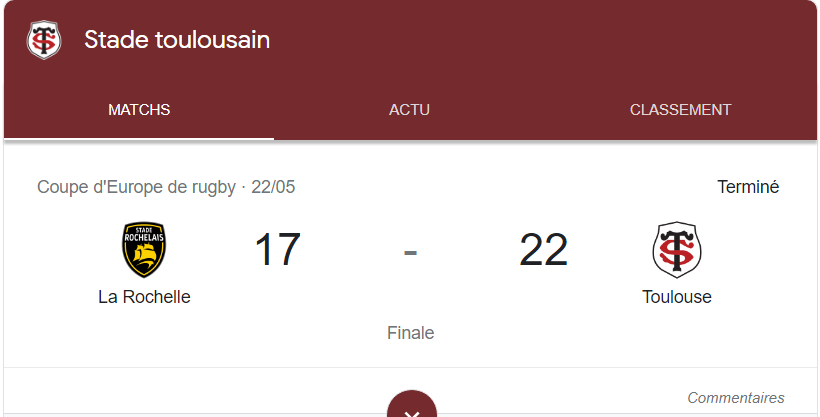Open the Commentaires link
The image size is (820, 417).
pos(736,398)
